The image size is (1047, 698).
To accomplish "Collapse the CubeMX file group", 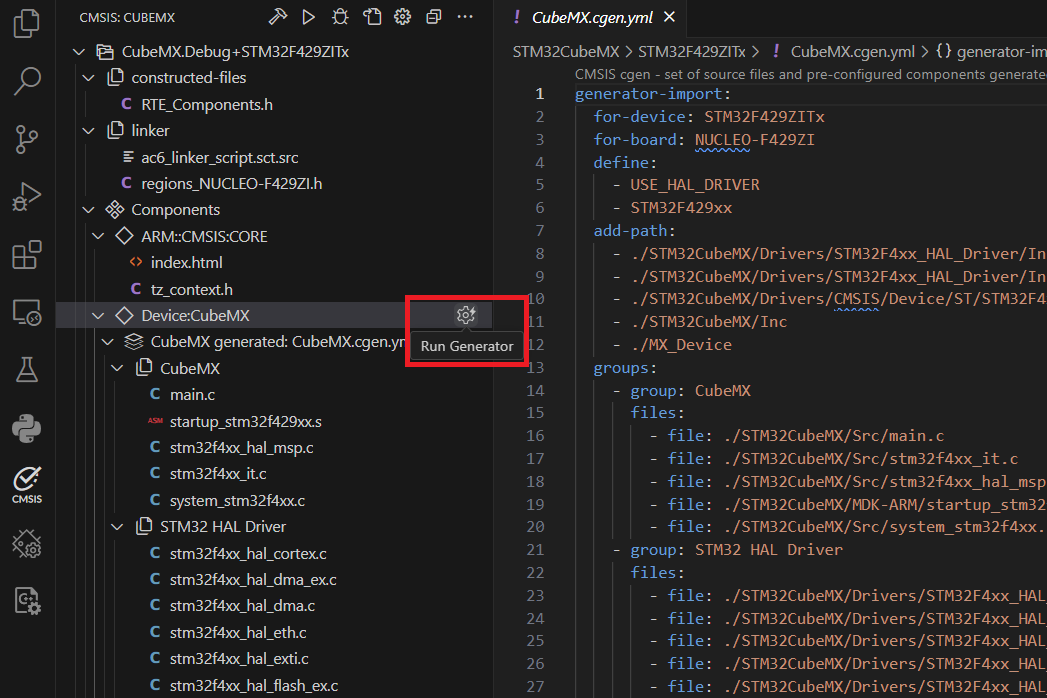I will point(118,369).
